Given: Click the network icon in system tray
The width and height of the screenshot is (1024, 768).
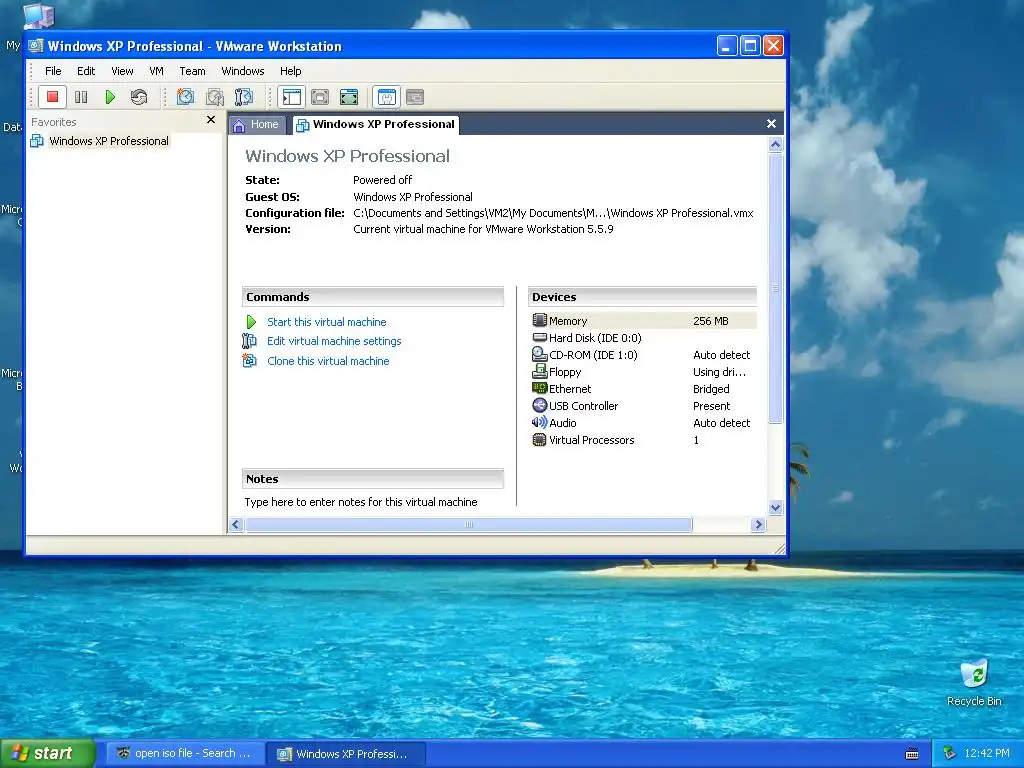Looking at the screenshot, I should click(950, 754).
